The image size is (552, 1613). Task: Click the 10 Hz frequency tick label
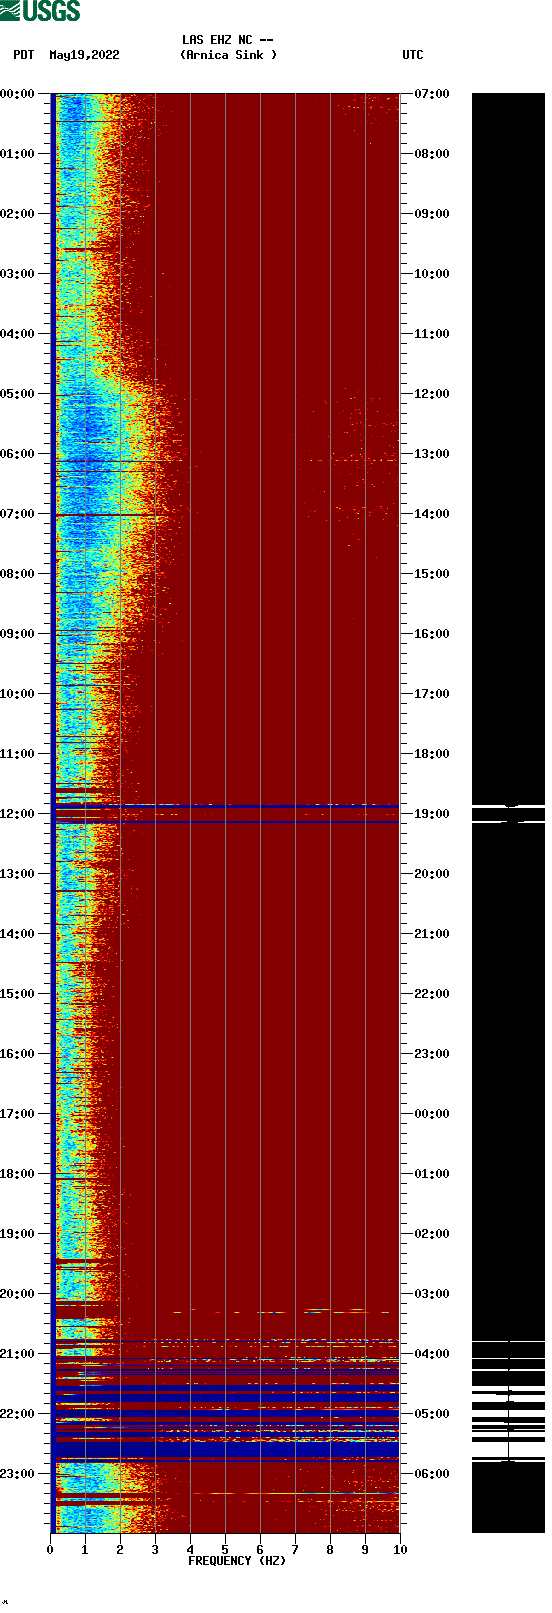point(400,1550)
